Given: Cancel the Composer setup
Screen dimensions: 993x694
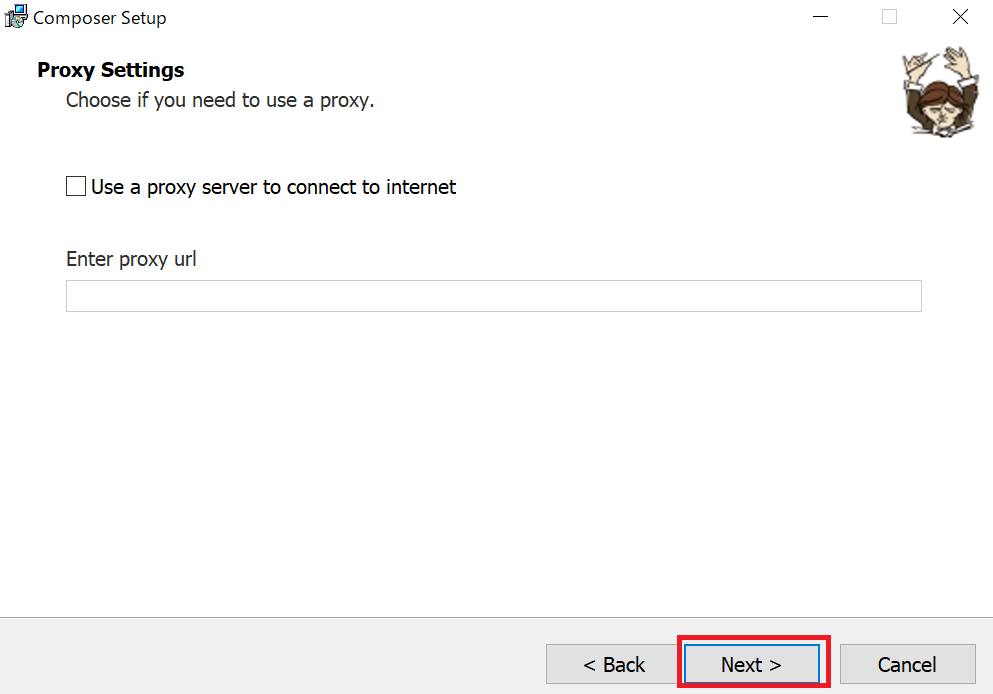Looking at the screenshot, I should point(907,664).
